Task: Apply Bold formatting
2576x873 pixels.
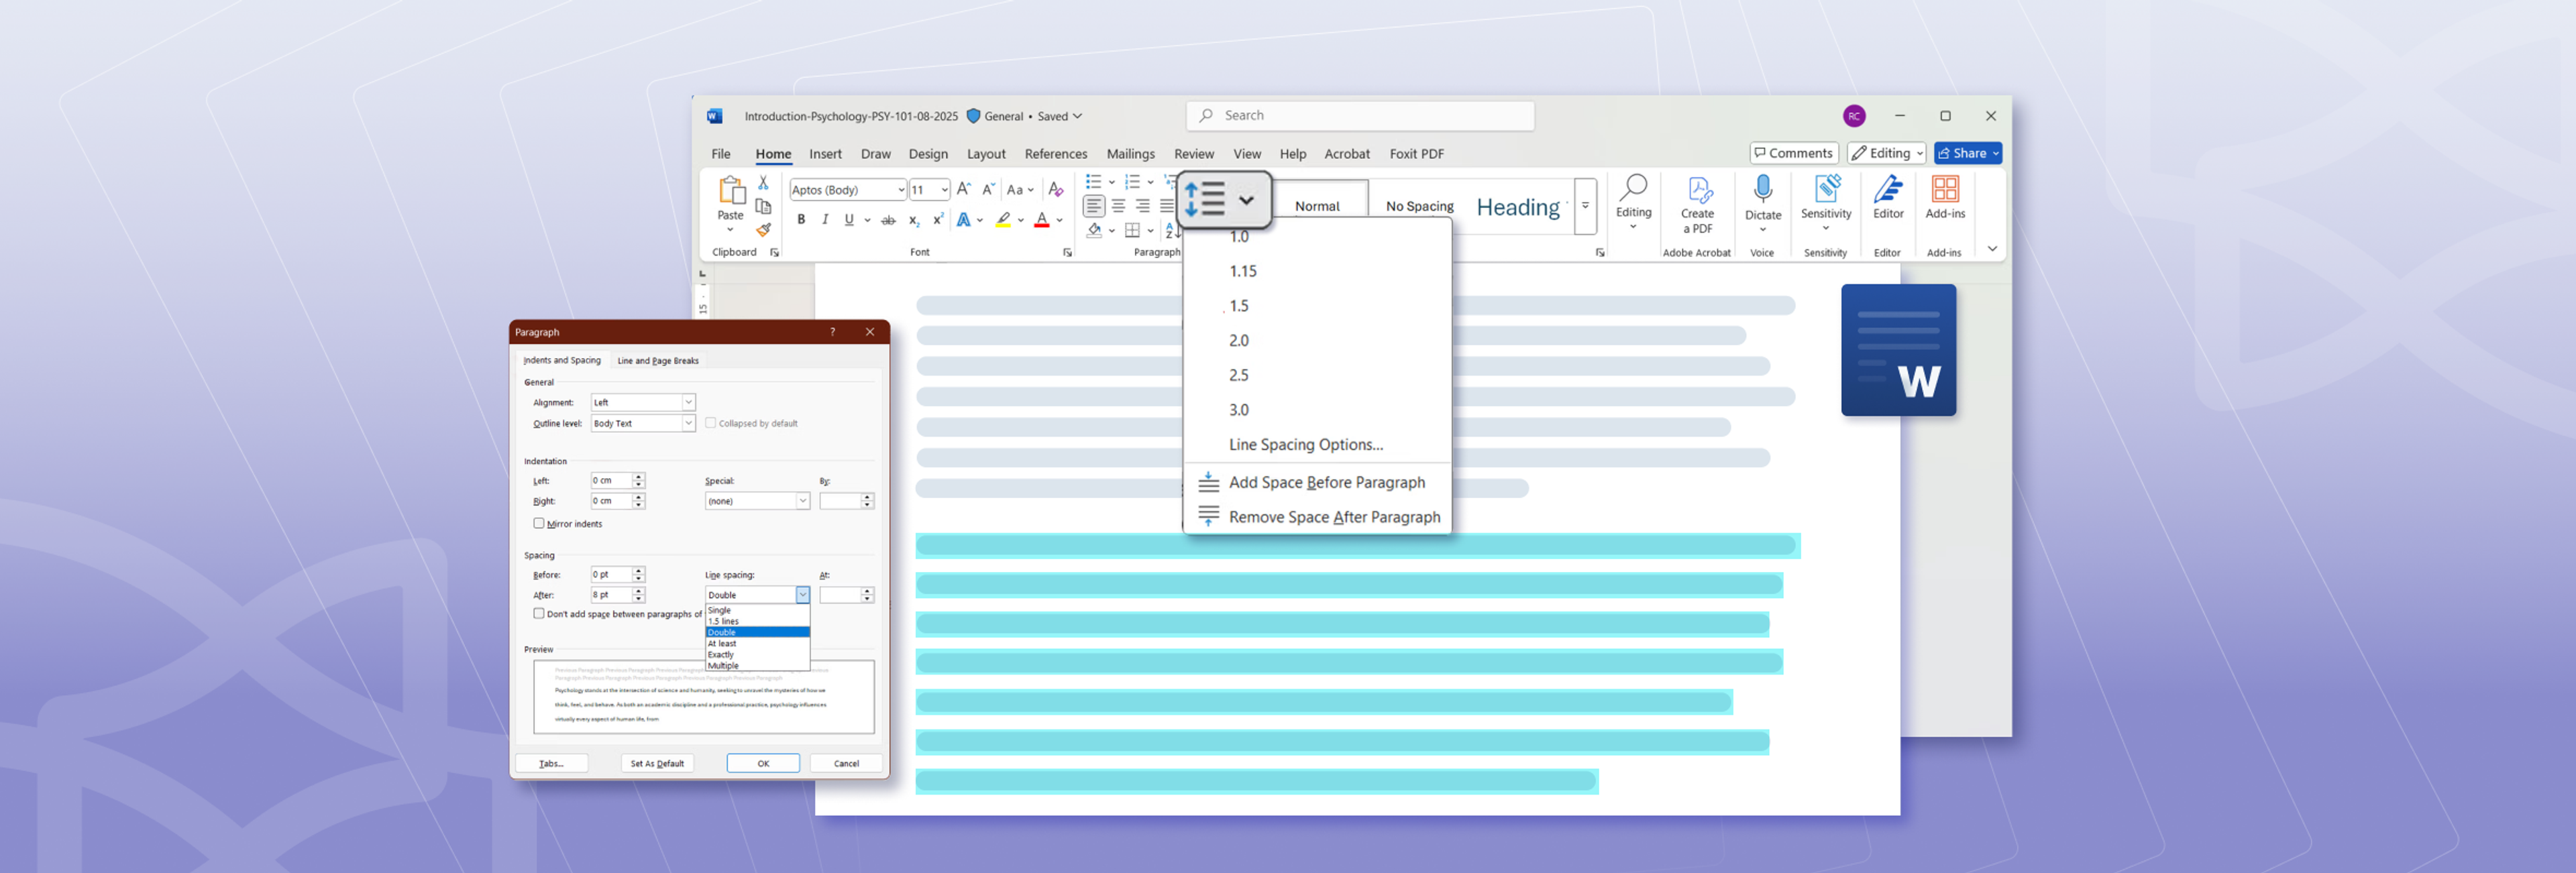Action: [x=801, y=220]
